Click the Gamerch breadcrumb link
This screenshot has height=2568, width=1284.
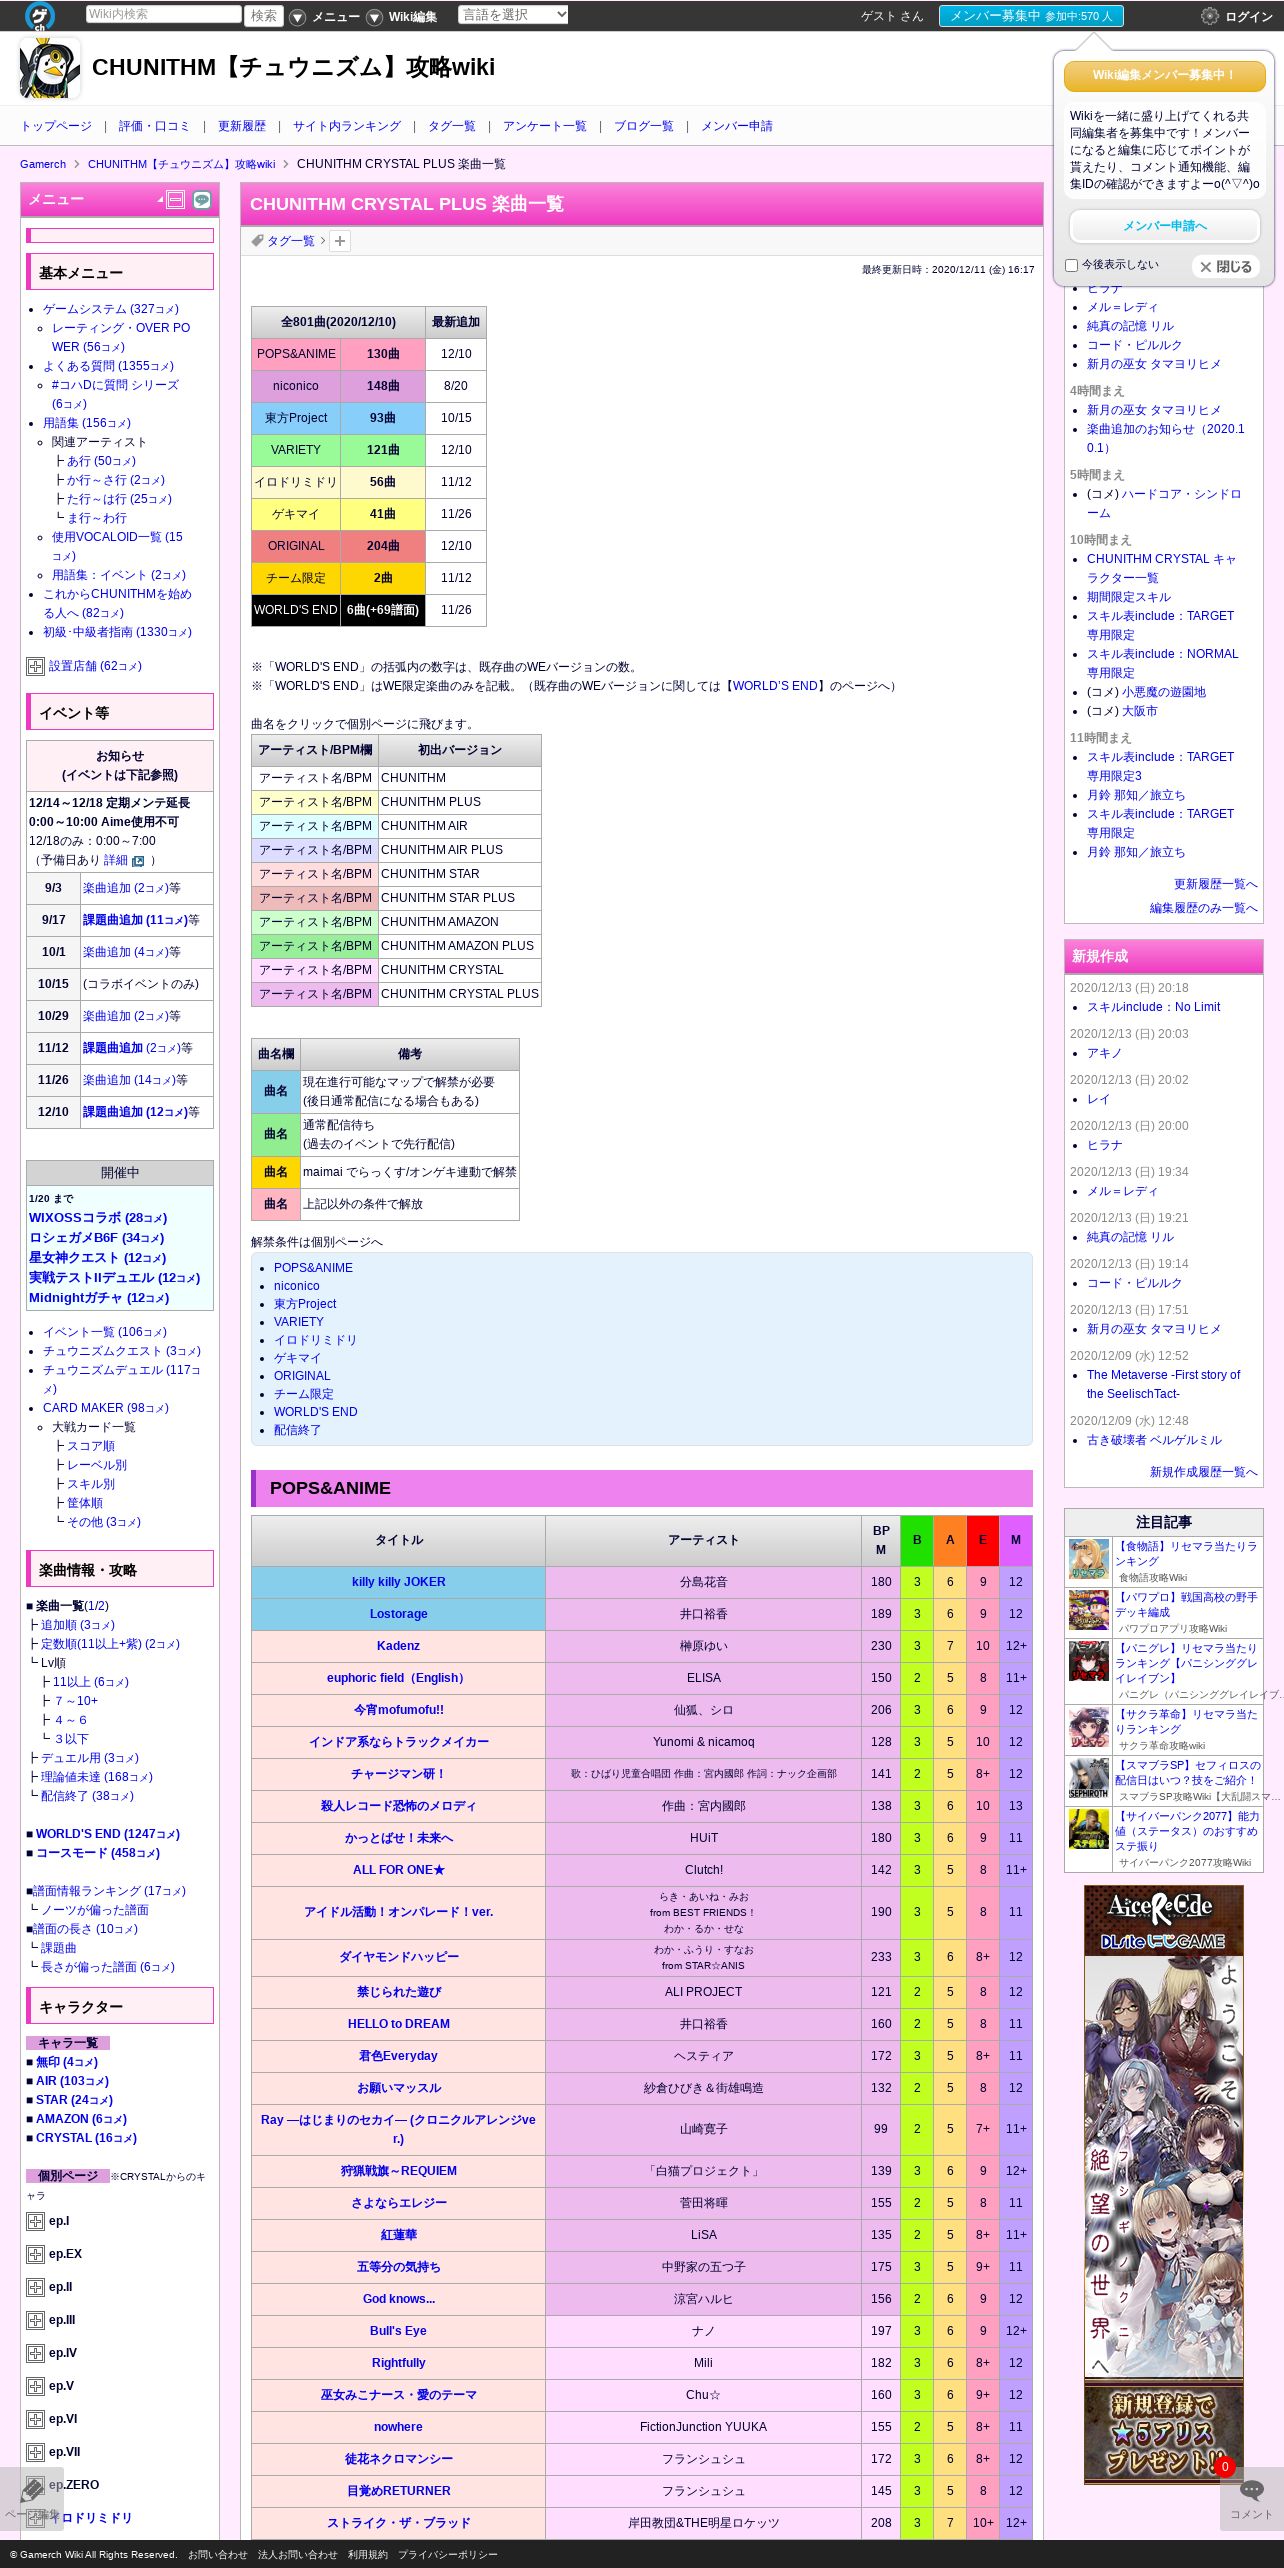pyautogui.click(x=43, y=164)
